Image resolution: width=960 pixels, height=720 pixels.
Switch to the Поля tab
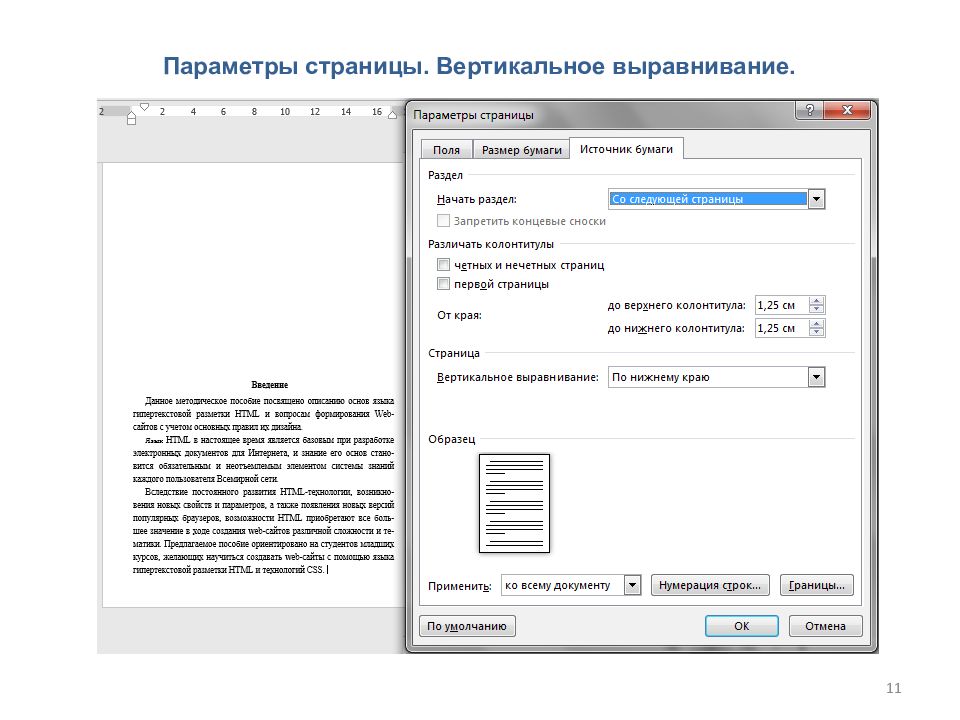[x=446, y=150]
